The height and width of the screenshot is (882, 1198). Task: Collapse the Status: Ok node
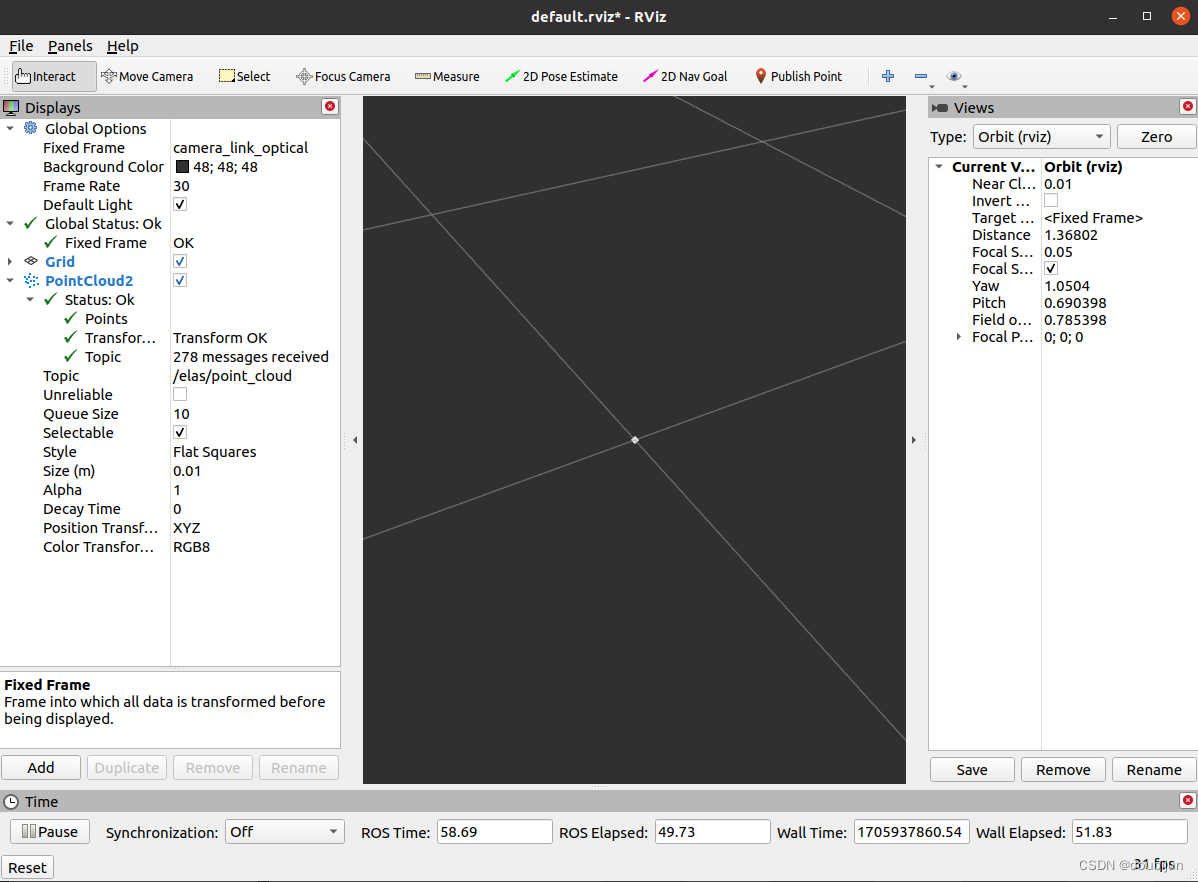(x=31, y=300)
